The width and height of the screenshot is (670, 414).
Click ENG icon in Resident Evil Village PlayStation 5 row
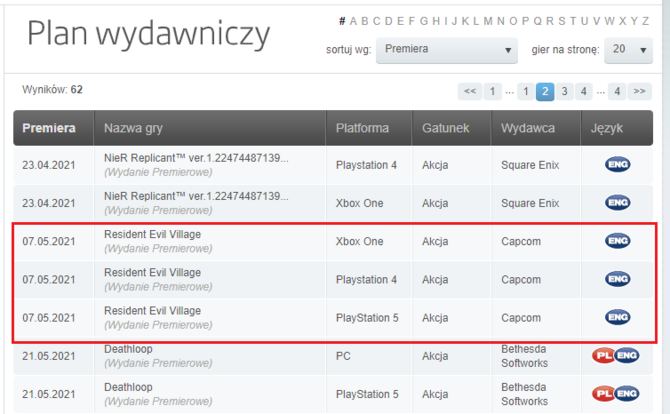(x=617, y=317)
